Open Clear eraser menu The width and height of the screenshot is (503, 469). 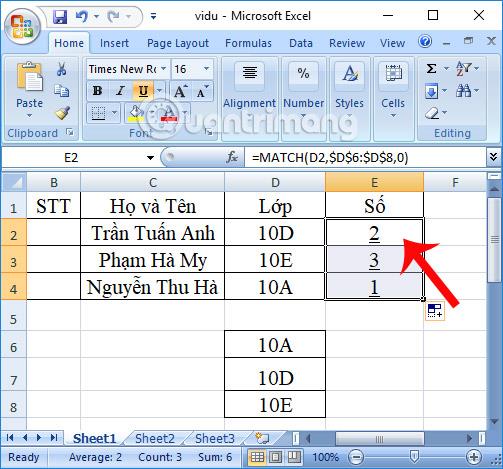(435, 113)
